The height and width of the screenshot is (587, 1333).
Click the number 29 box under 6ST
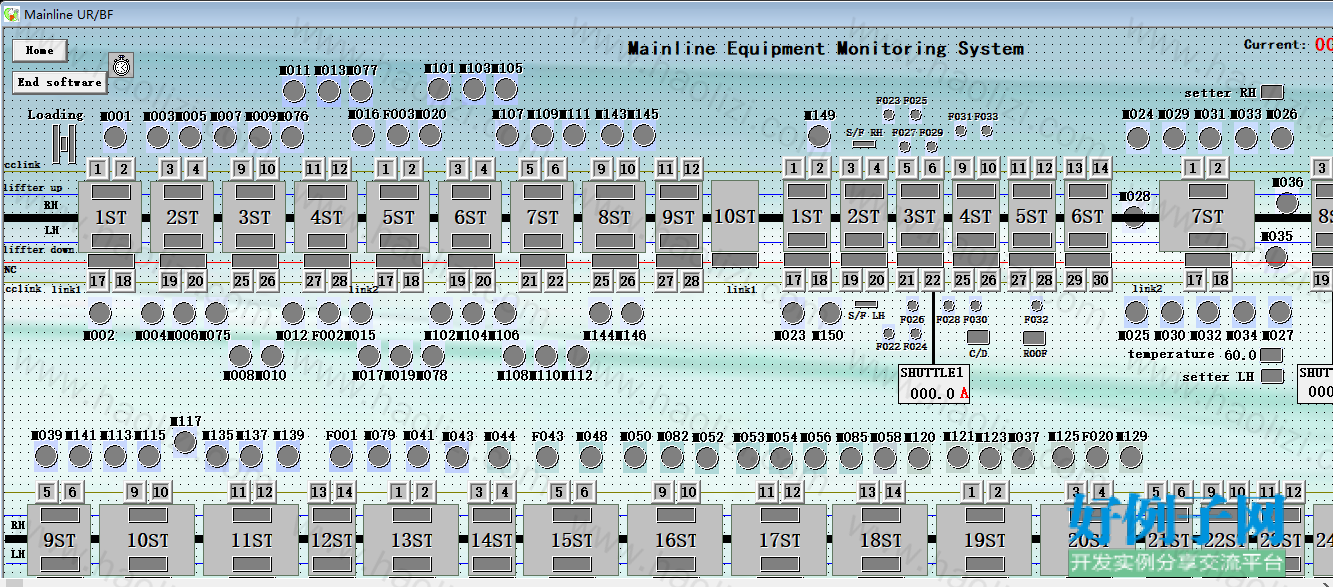coord(1075,281)
